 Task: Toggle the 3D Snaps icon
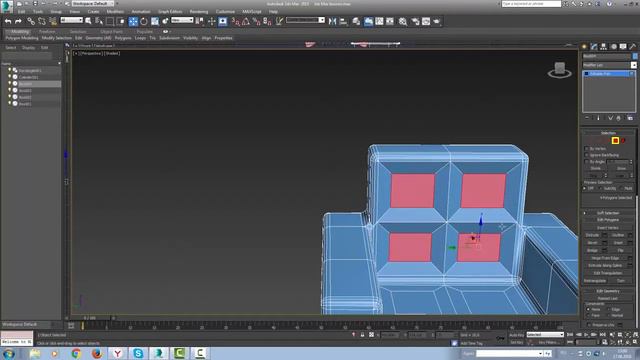pyautogui.click(x=235, y=21)
